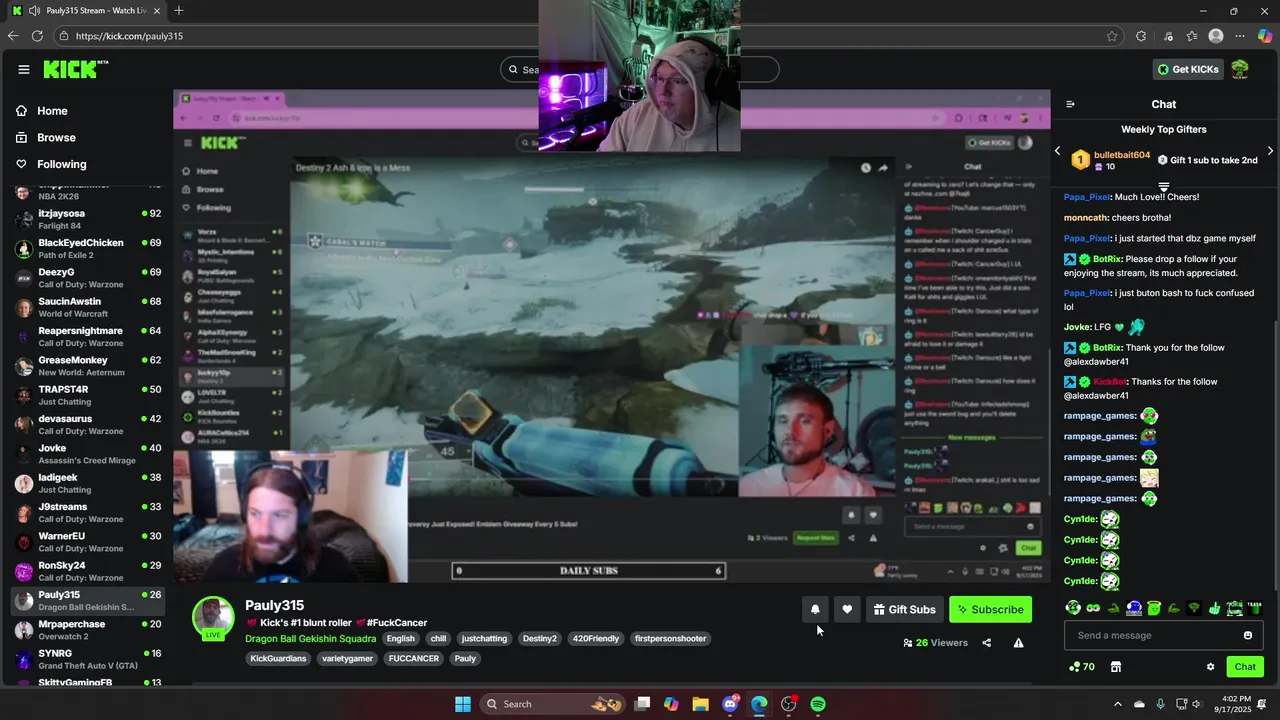Open the user avatar menu top right
This screenshot has height=720, width=1280.
(x=1240, y=69)
